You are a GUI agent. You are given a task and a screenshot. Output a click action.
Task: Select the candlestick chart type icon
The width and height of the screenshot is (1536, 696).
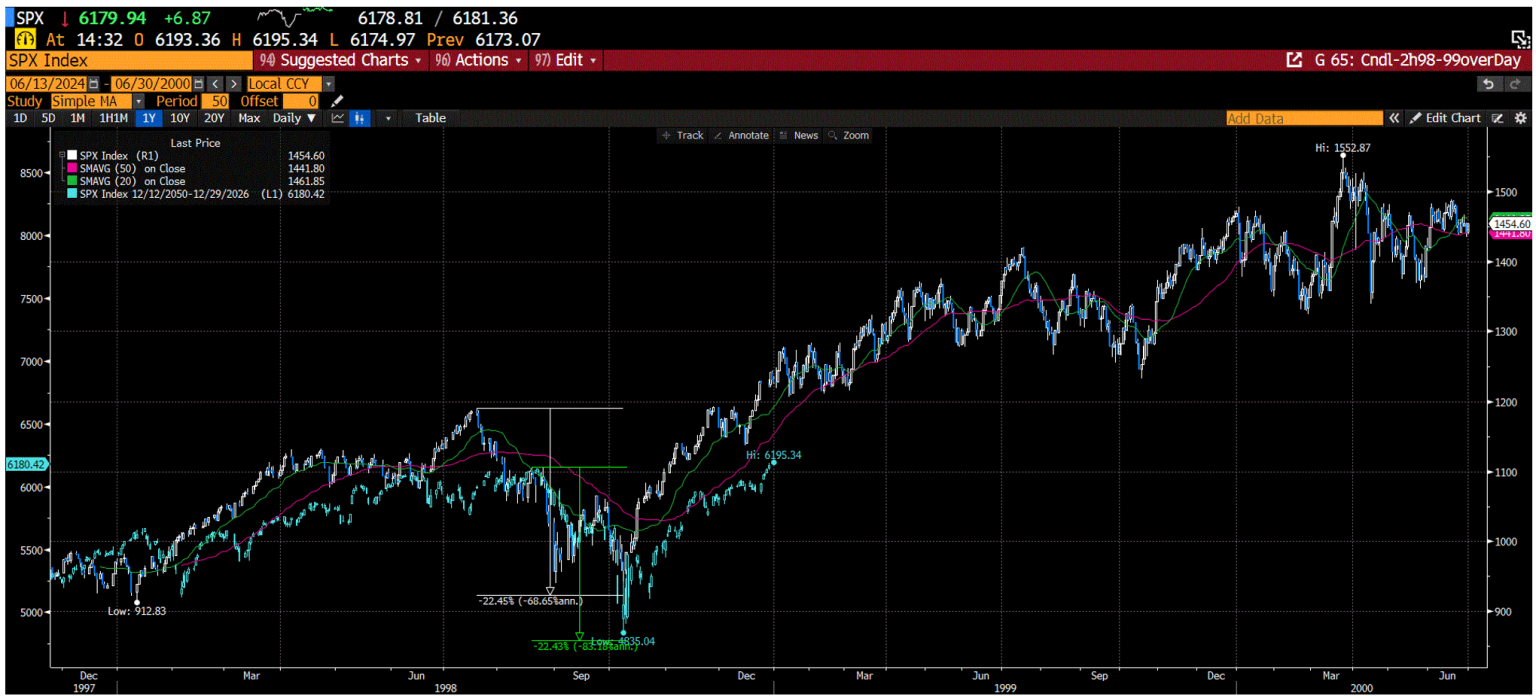coord(359,118)
